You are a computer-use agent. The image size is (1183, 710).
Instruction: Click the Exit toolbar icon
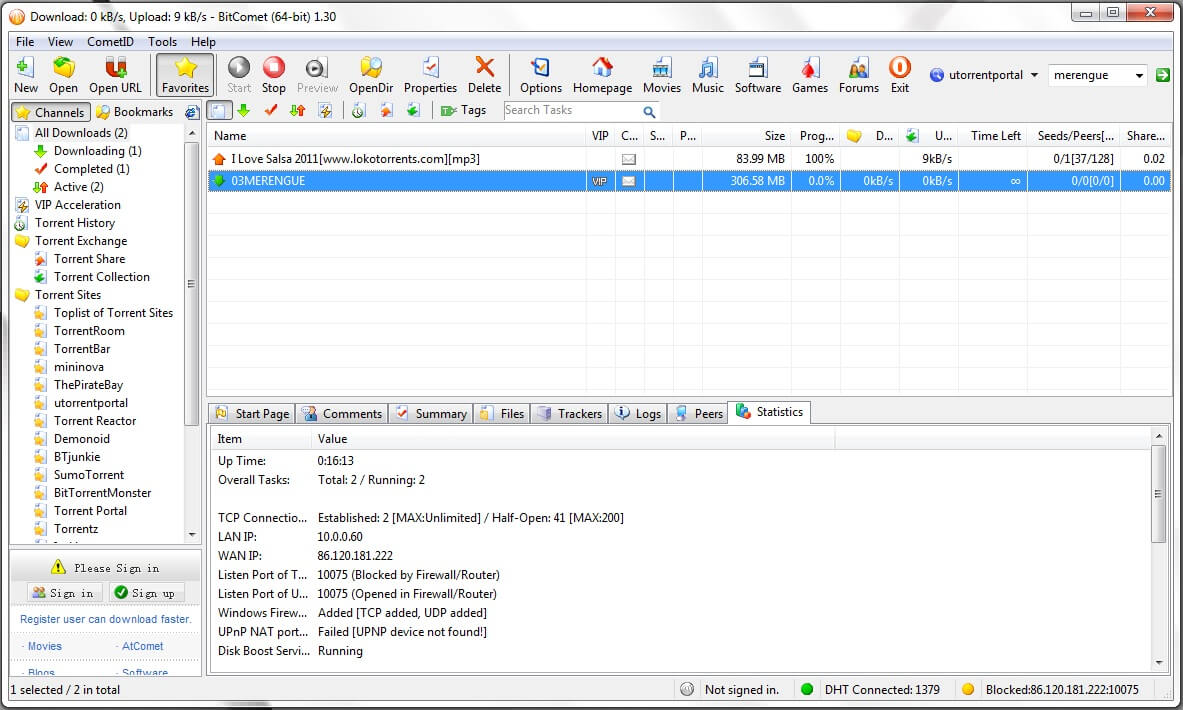coord(899,75)
